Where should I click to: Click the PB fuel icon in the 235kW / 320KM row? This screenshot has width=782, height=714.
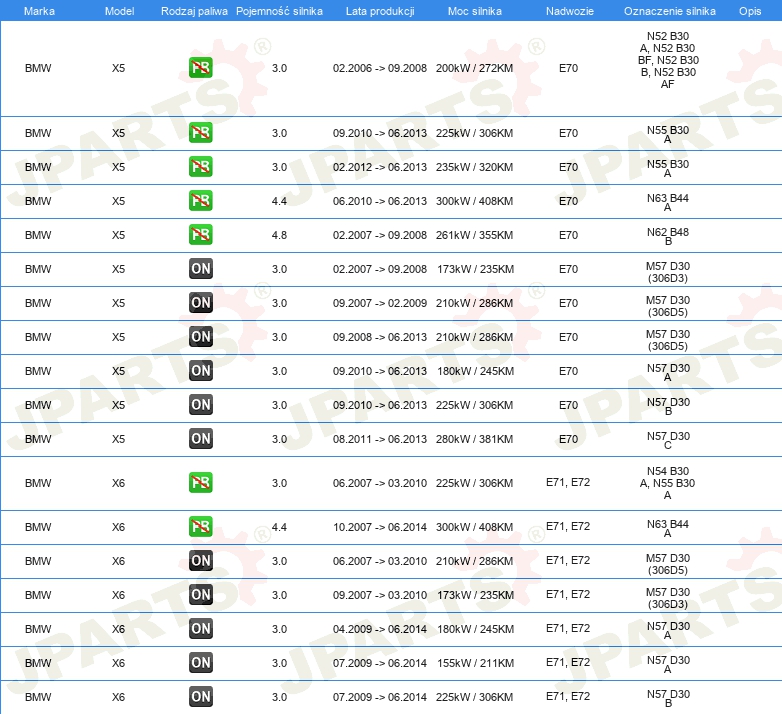(200, 167)
